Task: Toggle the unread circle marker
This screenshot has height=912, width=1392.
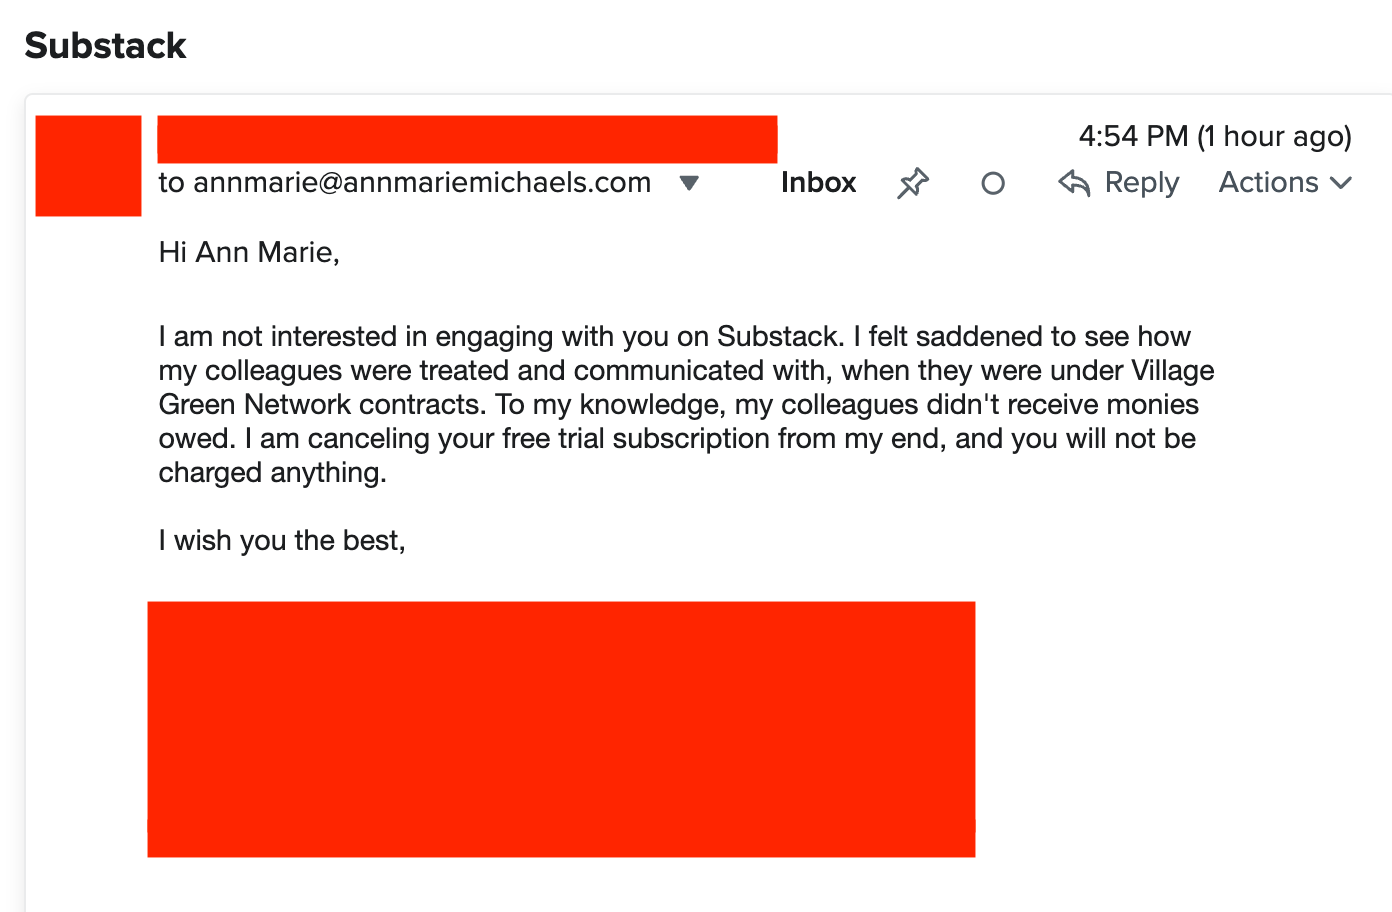Action: [993, 183]
